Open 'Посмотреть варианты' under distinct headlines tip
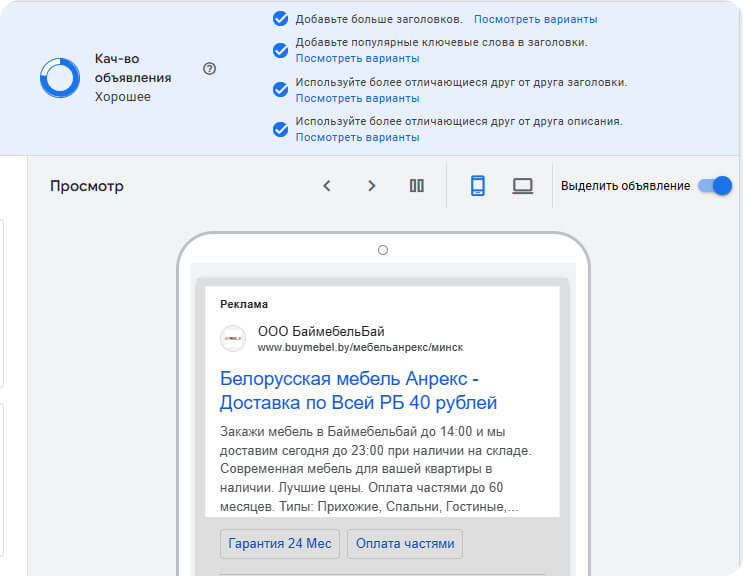The image size is (743, 576). pyautogui.click(x=357, y=98)
